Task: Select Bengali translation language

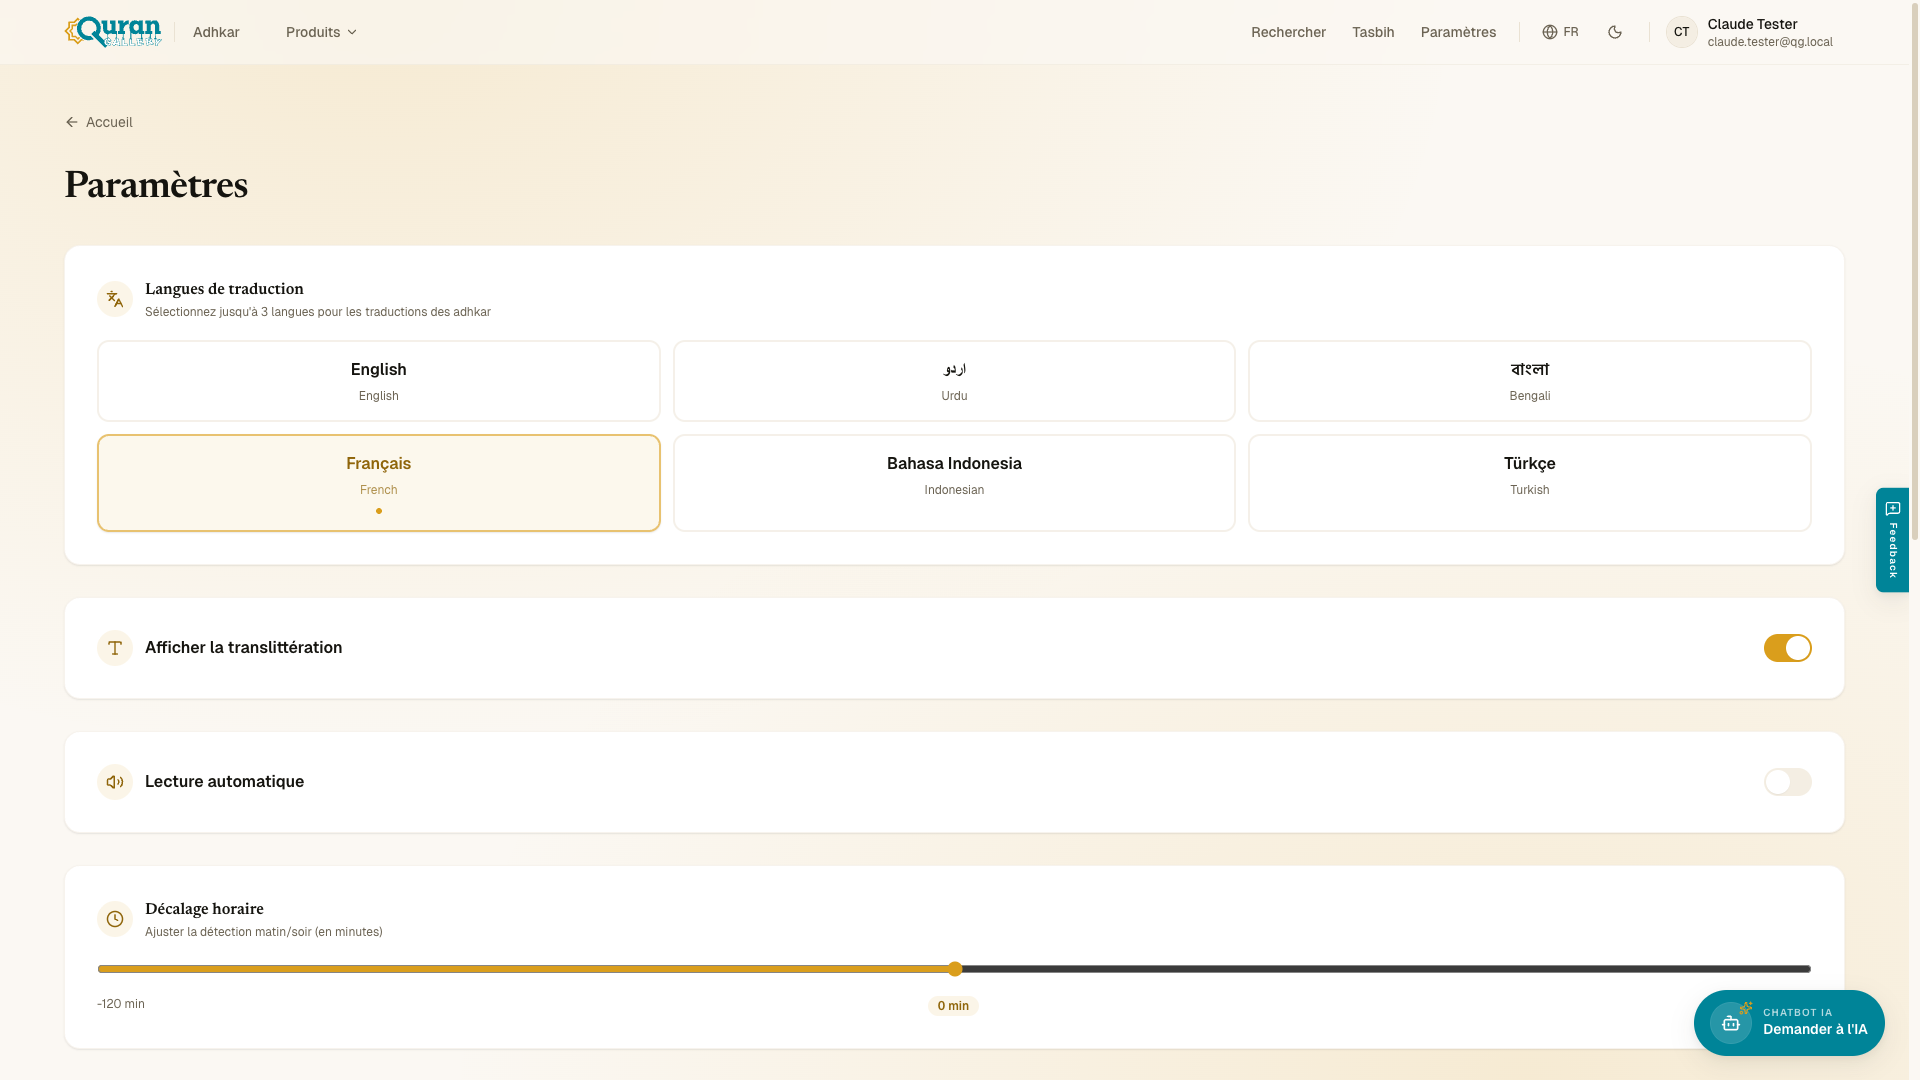Action: (1530, 381)
